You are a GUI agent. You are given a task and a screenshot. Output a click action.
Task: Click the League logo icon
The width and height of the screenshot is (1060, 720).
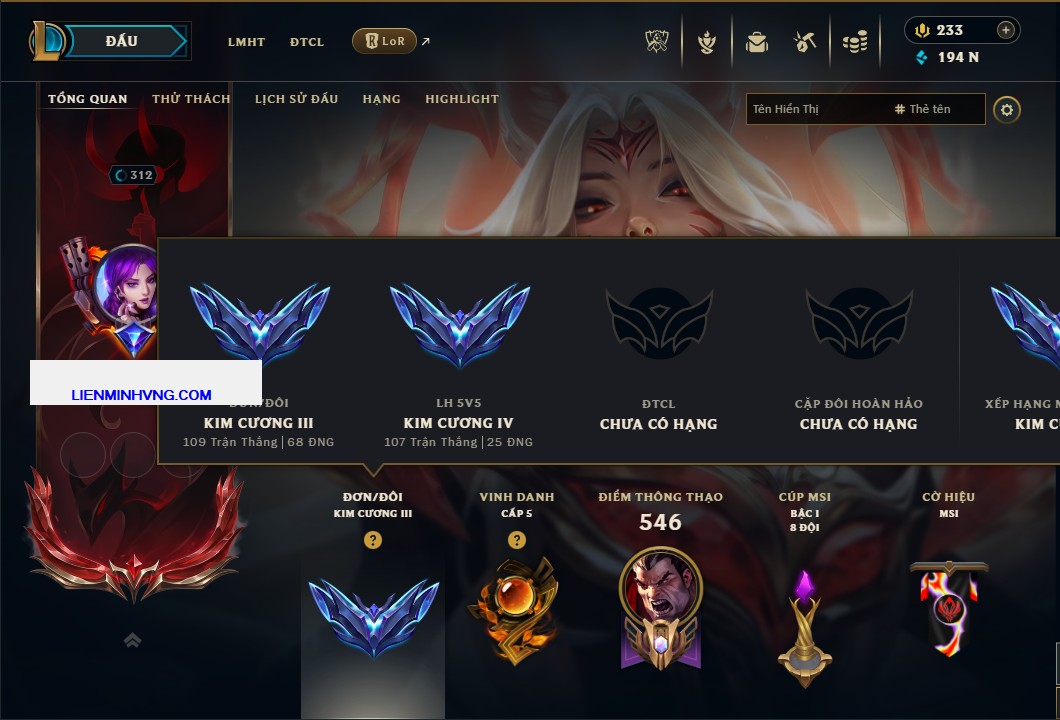pyautogui.click(x=46, y=41)
